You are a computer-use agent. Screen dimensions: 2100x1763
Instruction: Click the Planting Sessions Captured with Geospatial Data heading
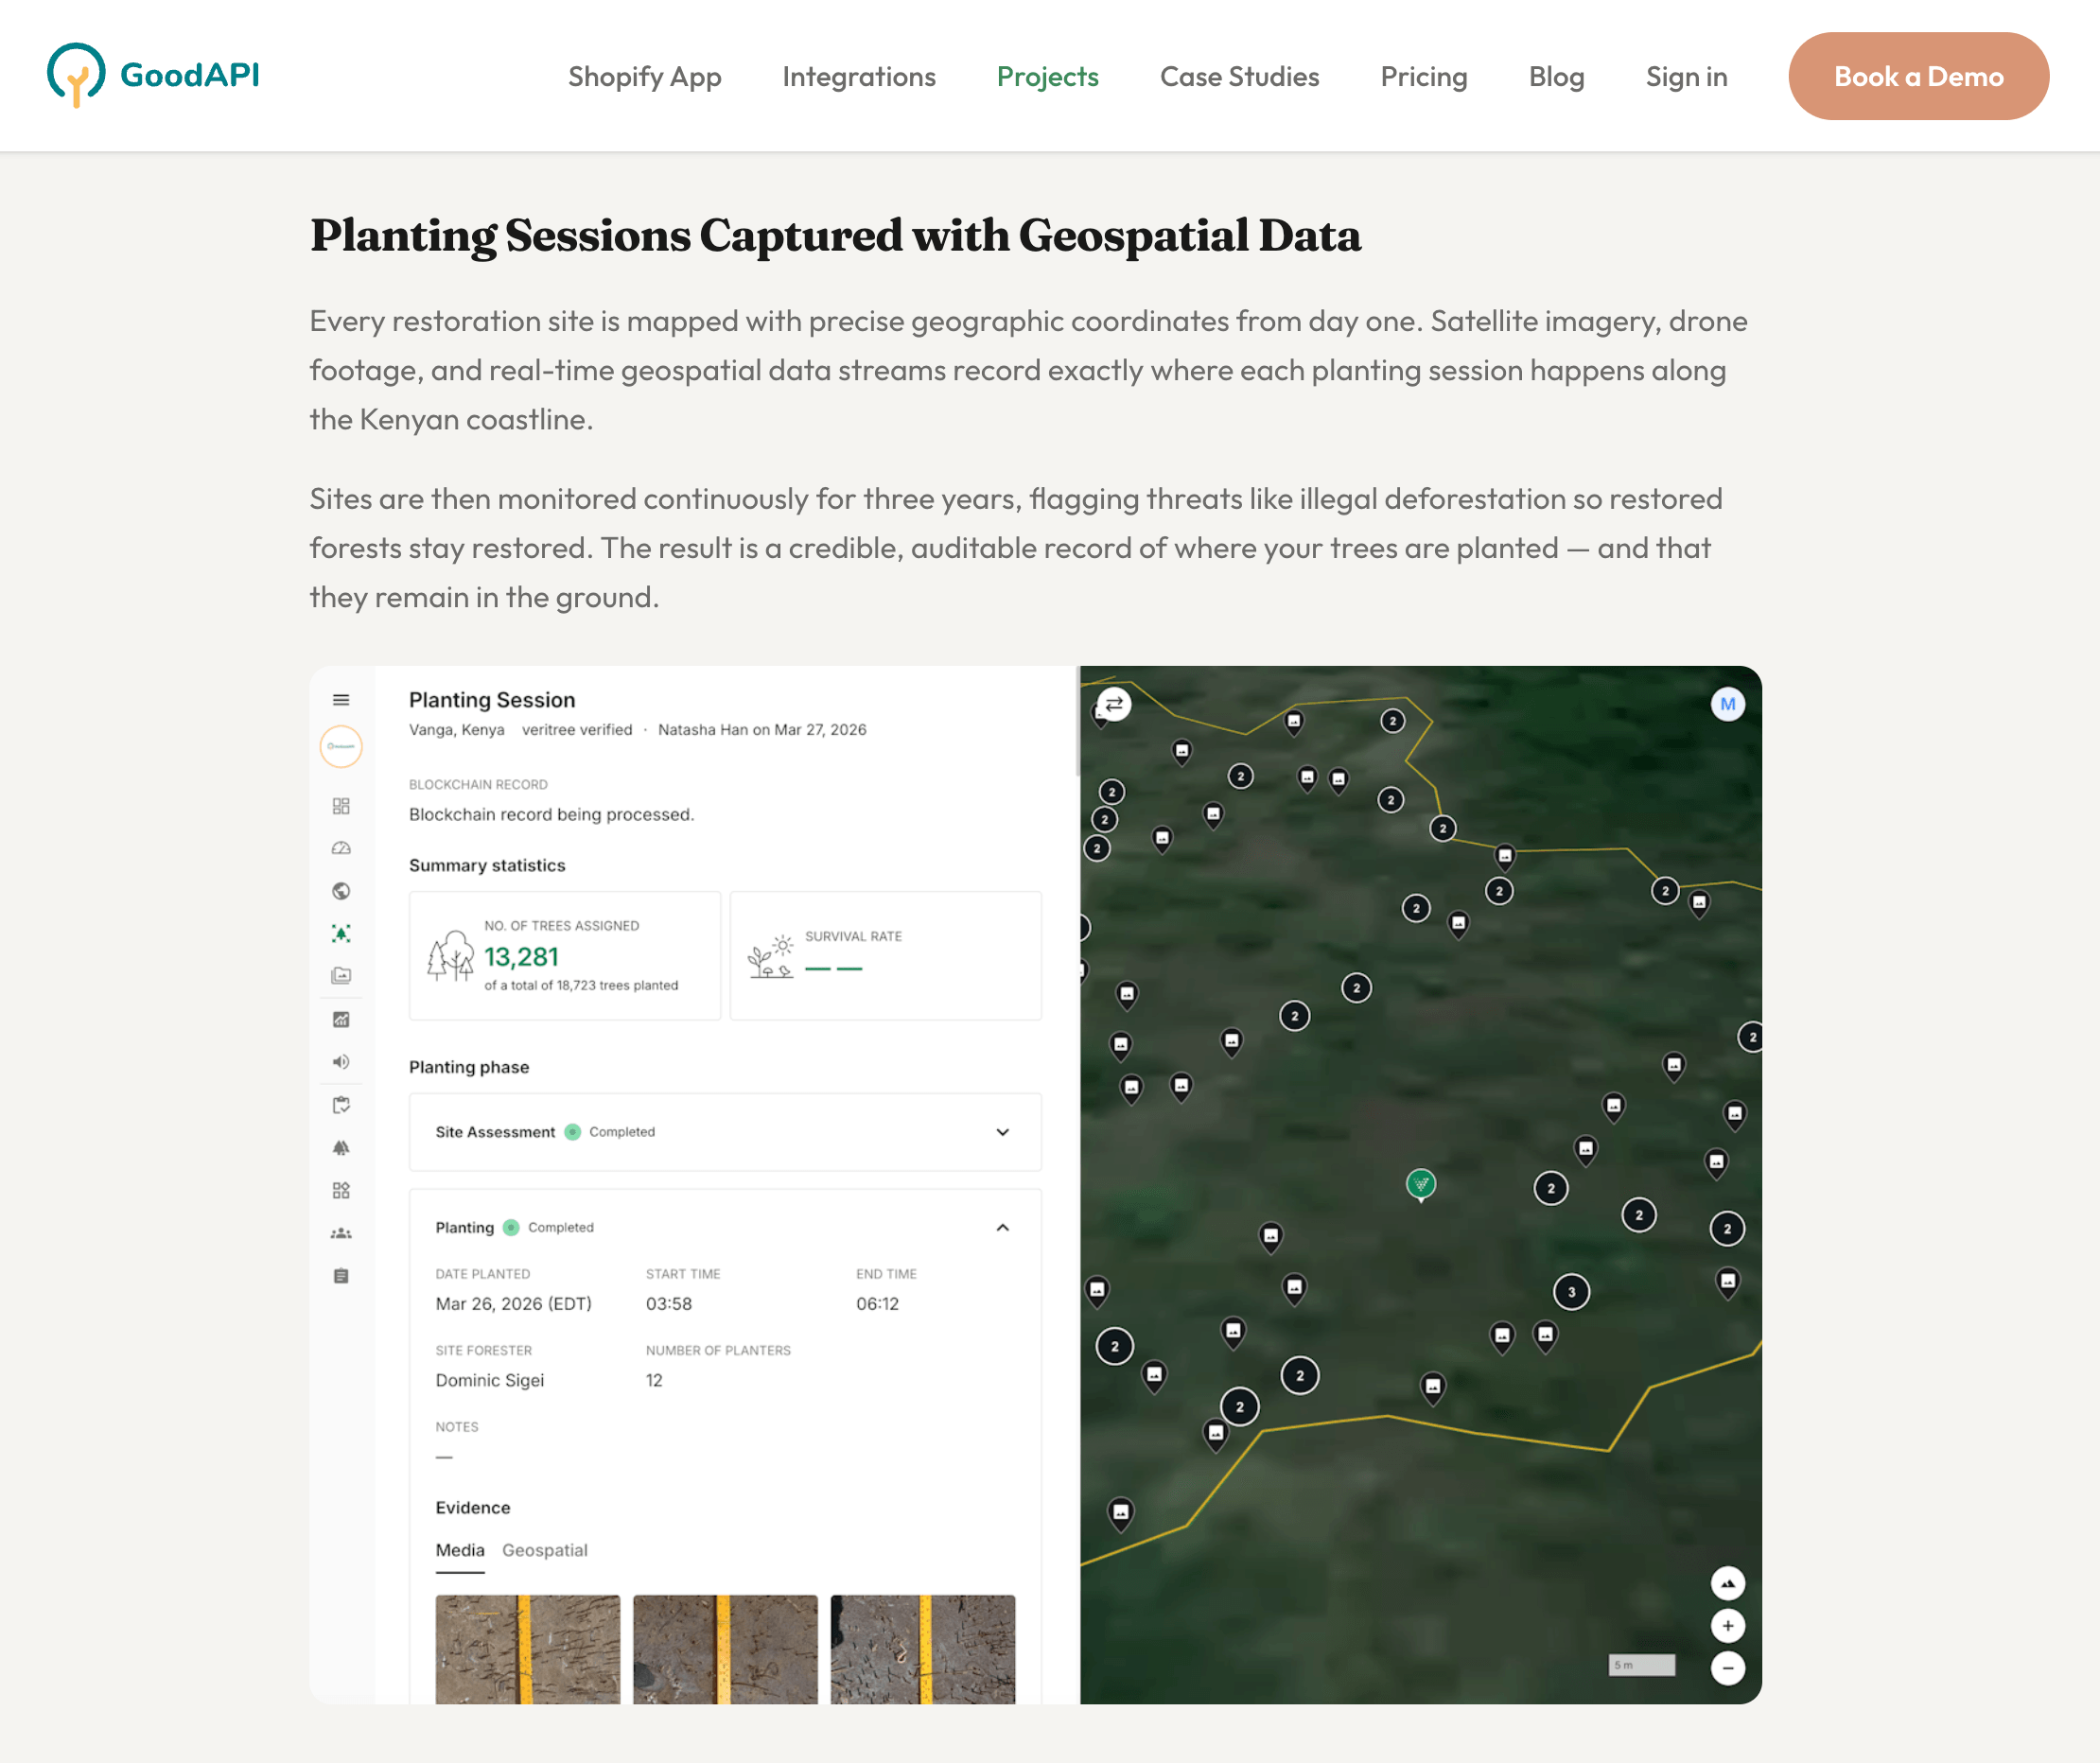click(x=835, y=236)
